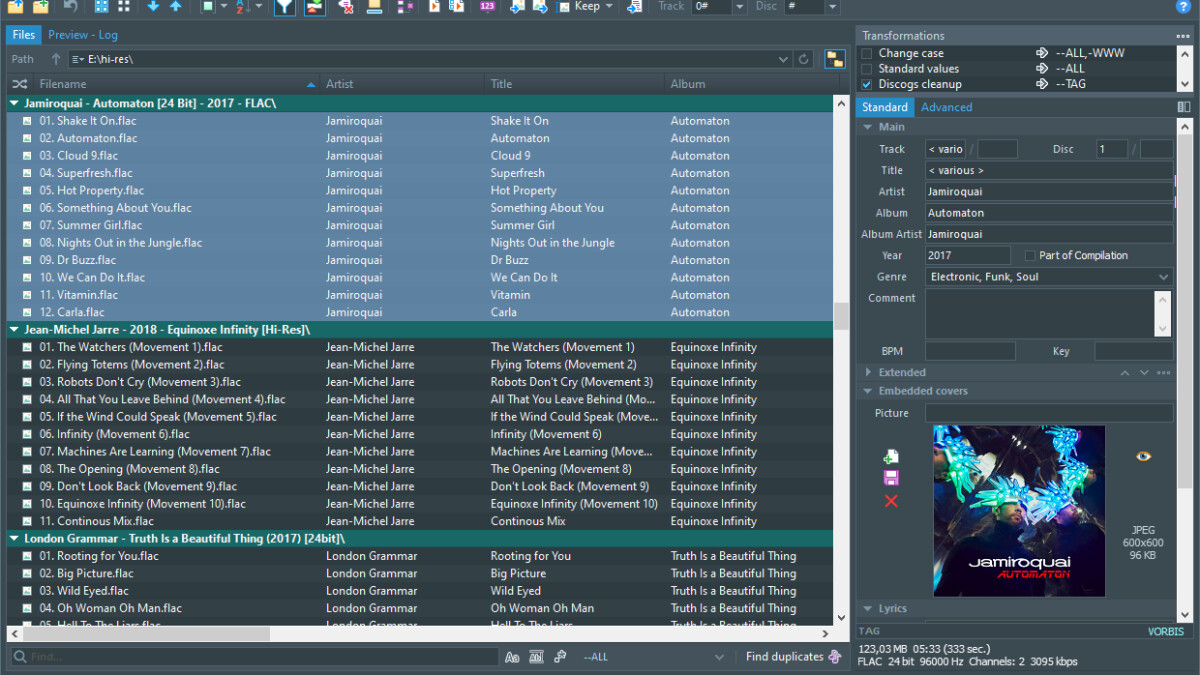Click the Album field containing Automaton
Viewport: 1200px width, 675px height.
(x=1048, y=213)
